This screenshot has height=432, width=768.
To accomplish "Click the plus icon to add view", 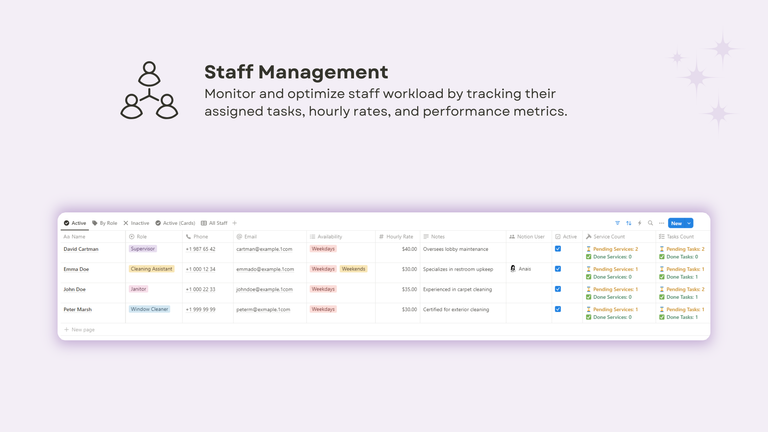I will pyautogui.click(x=235, y=223).
